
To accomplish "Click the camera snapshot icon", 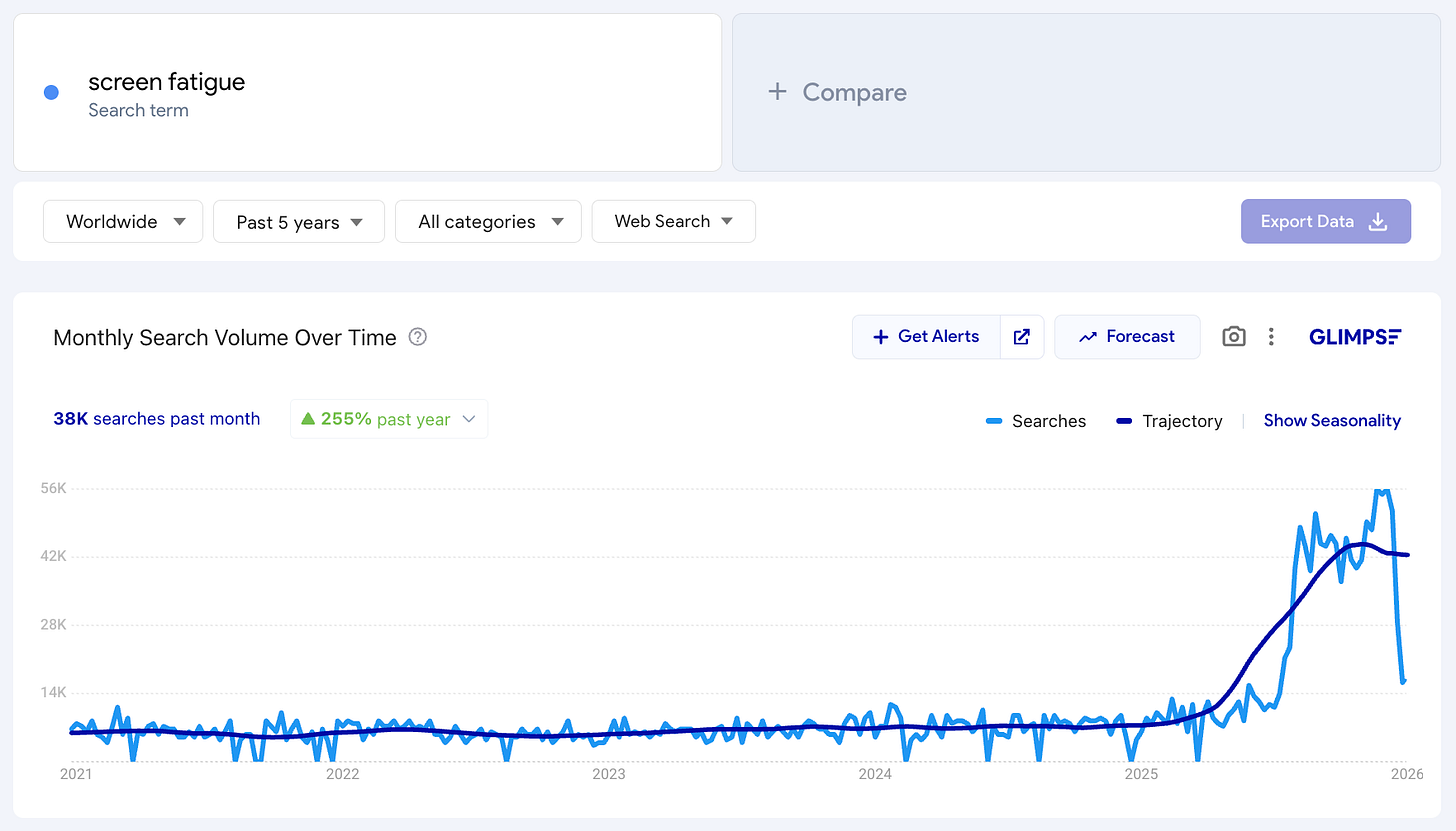I will [1234, 337].
